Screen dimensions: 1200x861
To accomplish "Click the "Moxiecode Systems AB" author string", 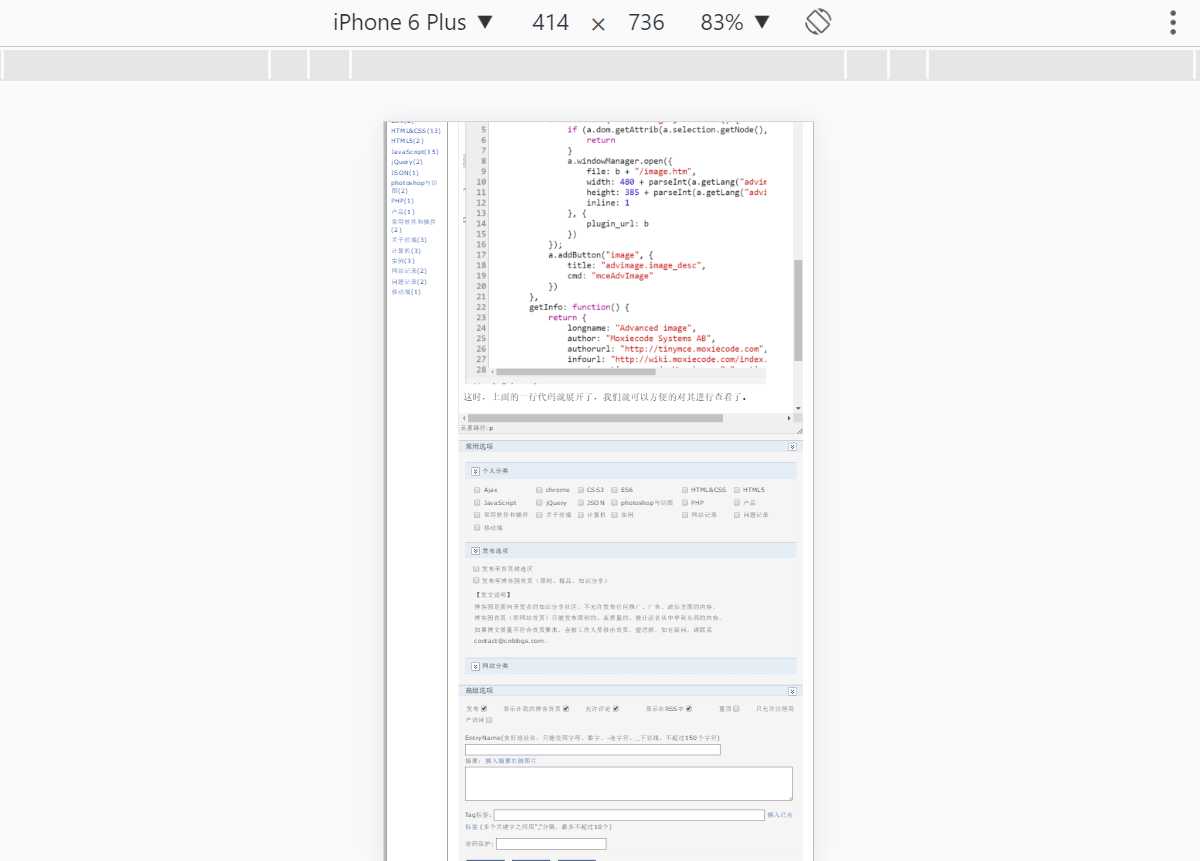I will tap(660, 339).
